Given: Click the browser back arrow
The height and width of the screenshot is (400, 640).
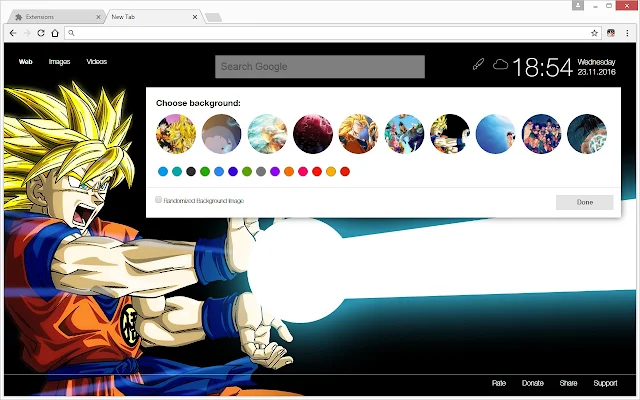Looking at the screenshot, I should (x=13, y=33).
